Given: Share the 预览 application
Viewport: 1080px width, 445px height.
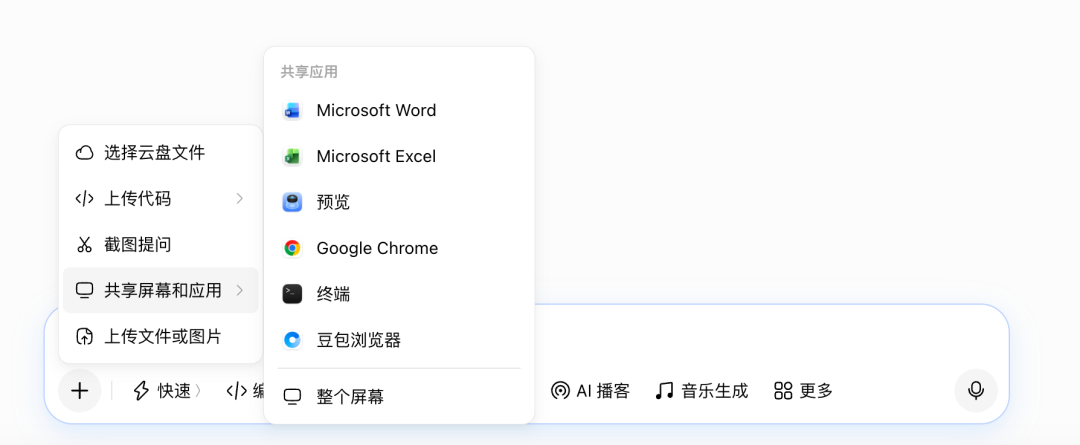Looking at the screenshot, I should coord(399,203).
